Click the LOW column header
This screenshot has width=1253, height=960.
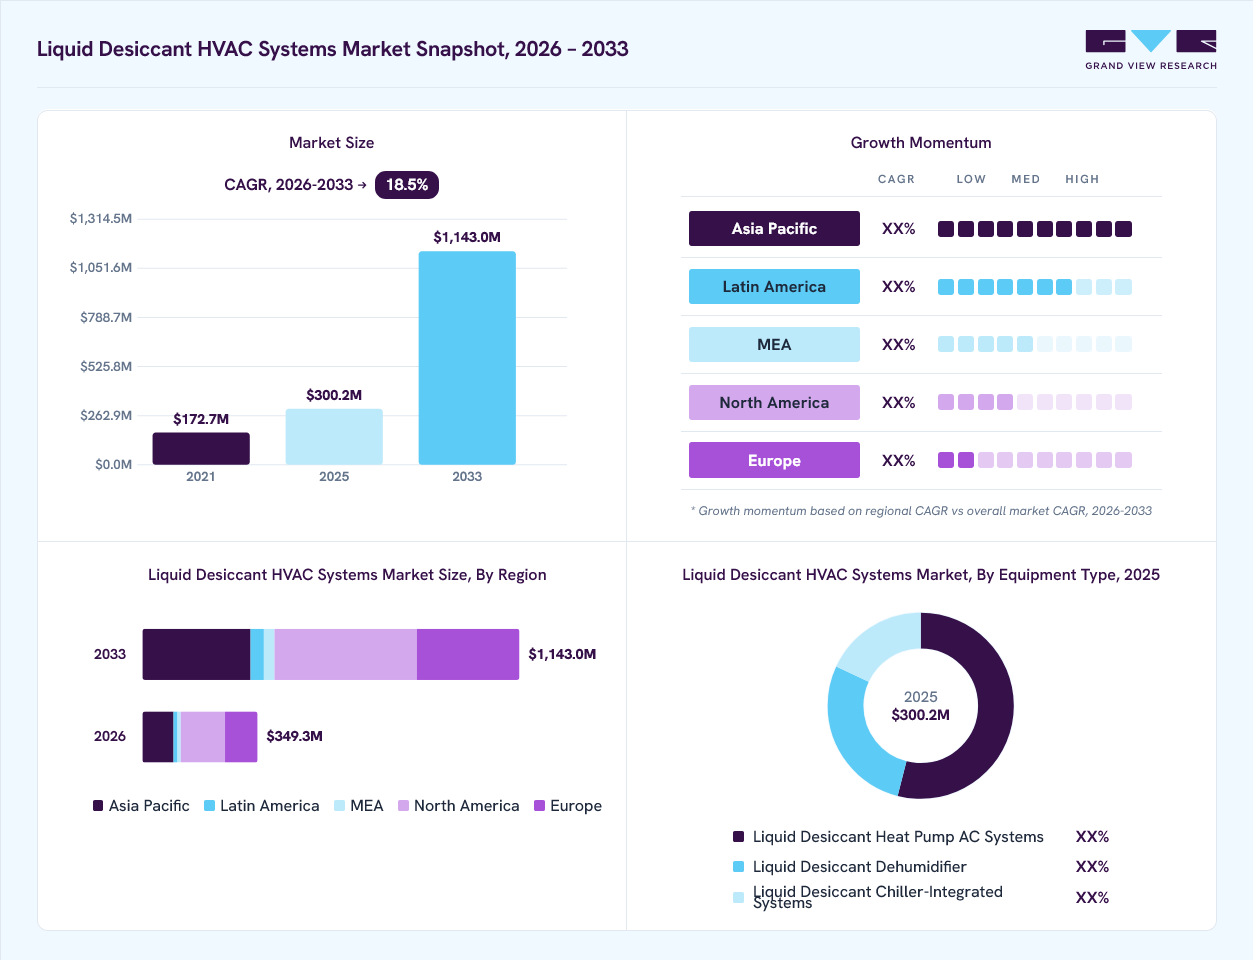(x=971, y=179)
